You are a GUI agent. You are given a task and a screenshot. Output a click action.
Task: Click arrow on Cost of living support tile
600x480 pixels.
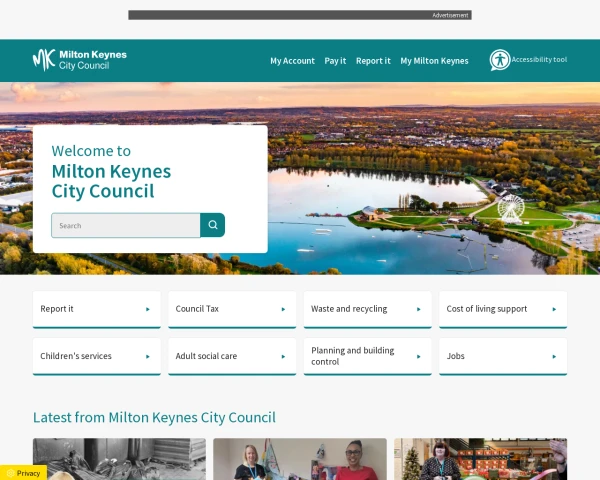554,309
